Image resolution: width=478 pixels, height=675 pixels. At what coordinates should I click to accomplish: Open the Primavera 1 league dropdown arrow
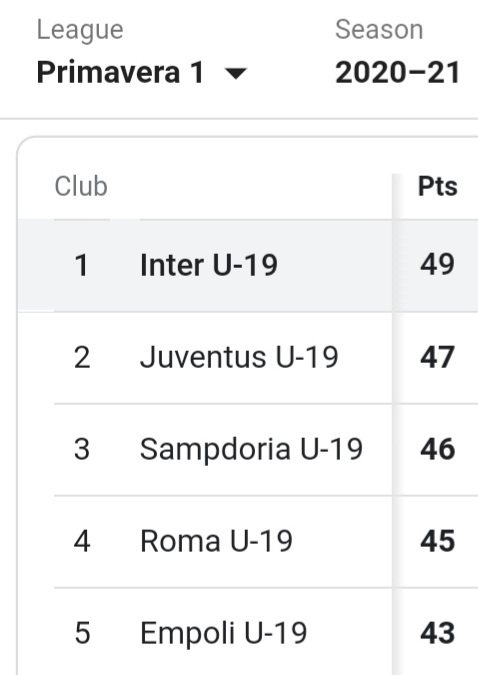pyautogui.click(x=236, y=74)
